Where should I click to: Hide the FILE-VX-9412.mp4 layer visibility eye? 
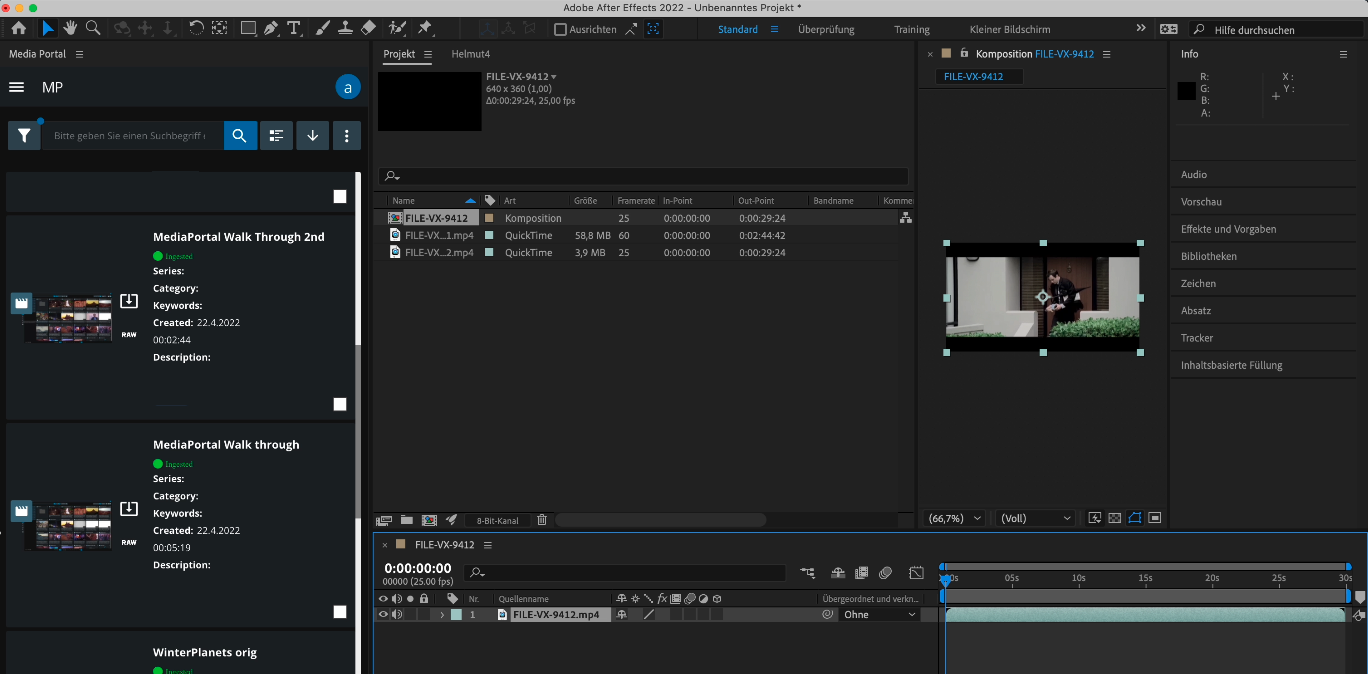[382, 614]
